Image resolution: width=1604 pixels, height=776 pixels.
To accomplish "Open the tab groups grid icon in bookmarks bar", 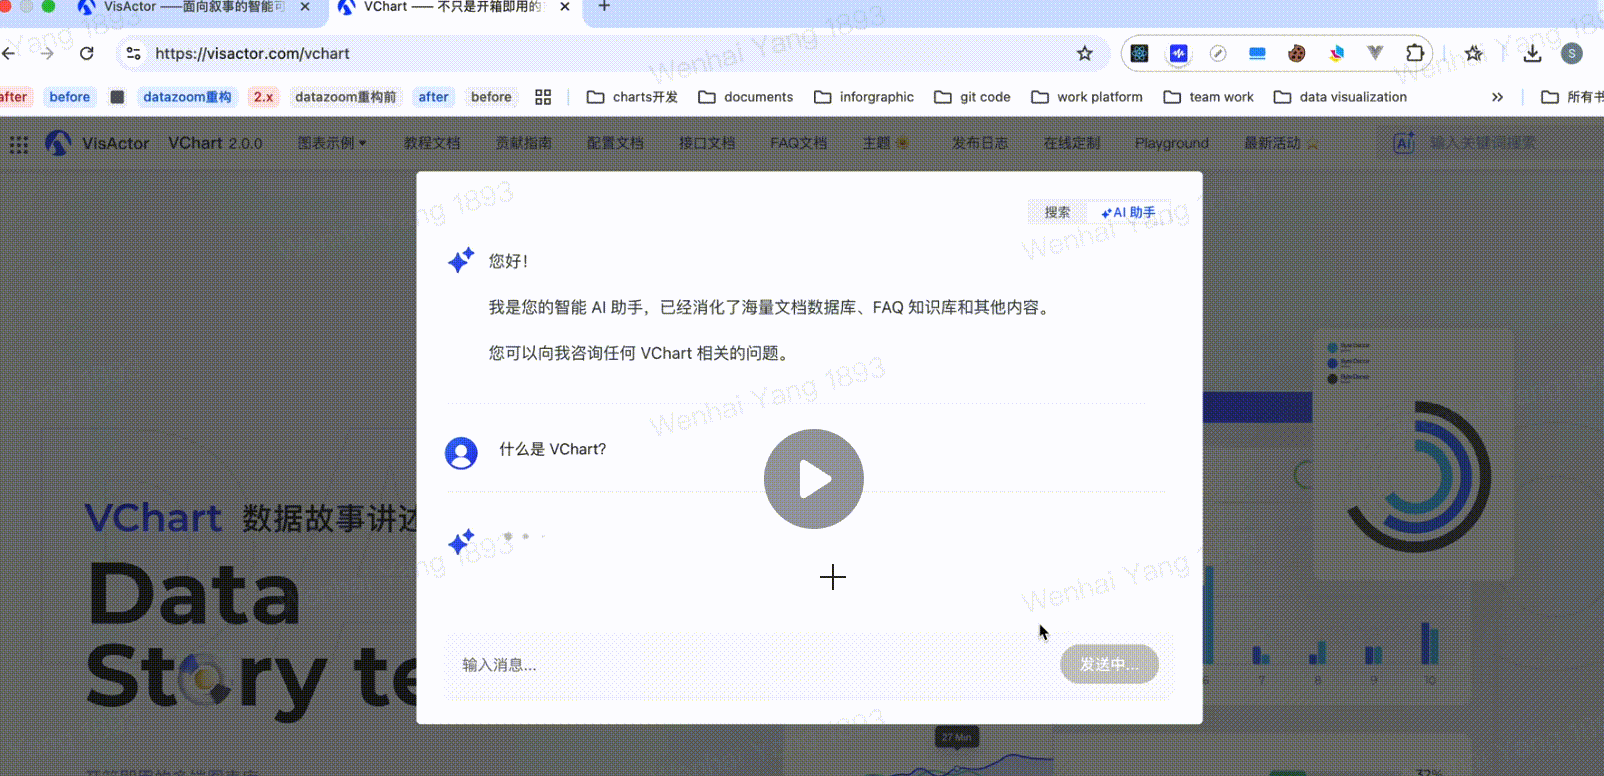I will coord(543,97).
